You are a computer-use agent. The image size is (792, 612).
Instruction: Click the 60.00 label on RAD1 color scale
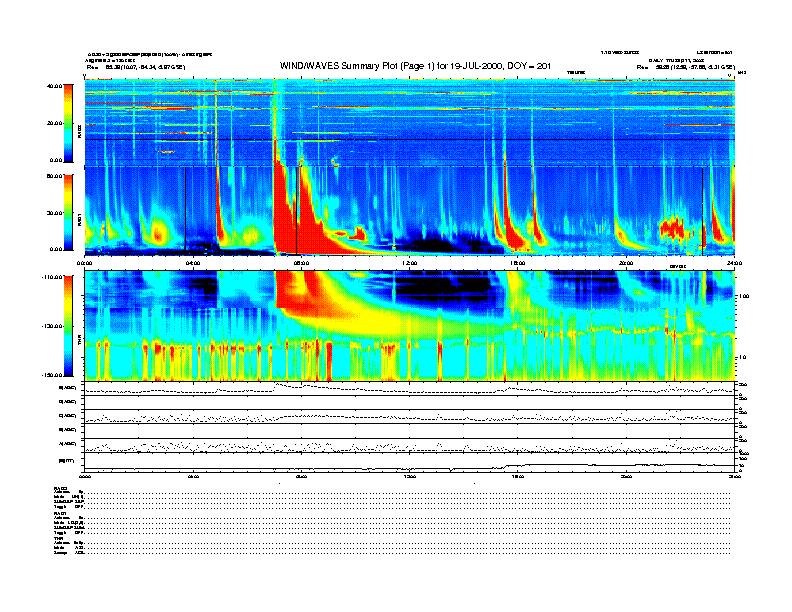point(55,176)
